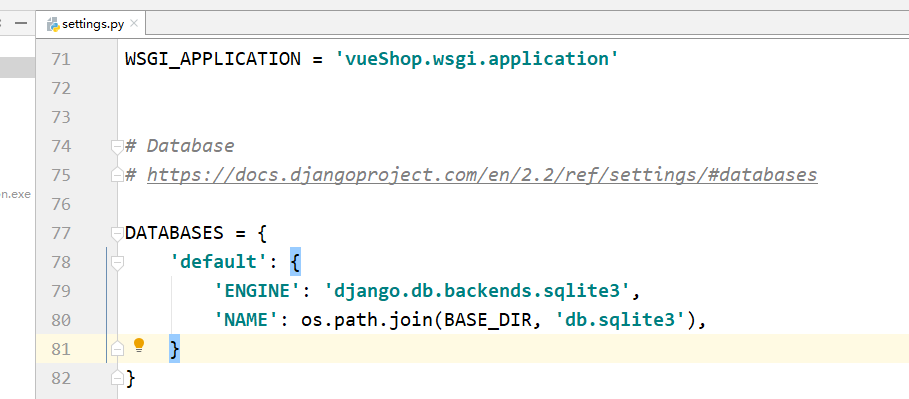Click the 'default' key string
This screenshot has height=399, width=909.
click(x=218, y=262)
